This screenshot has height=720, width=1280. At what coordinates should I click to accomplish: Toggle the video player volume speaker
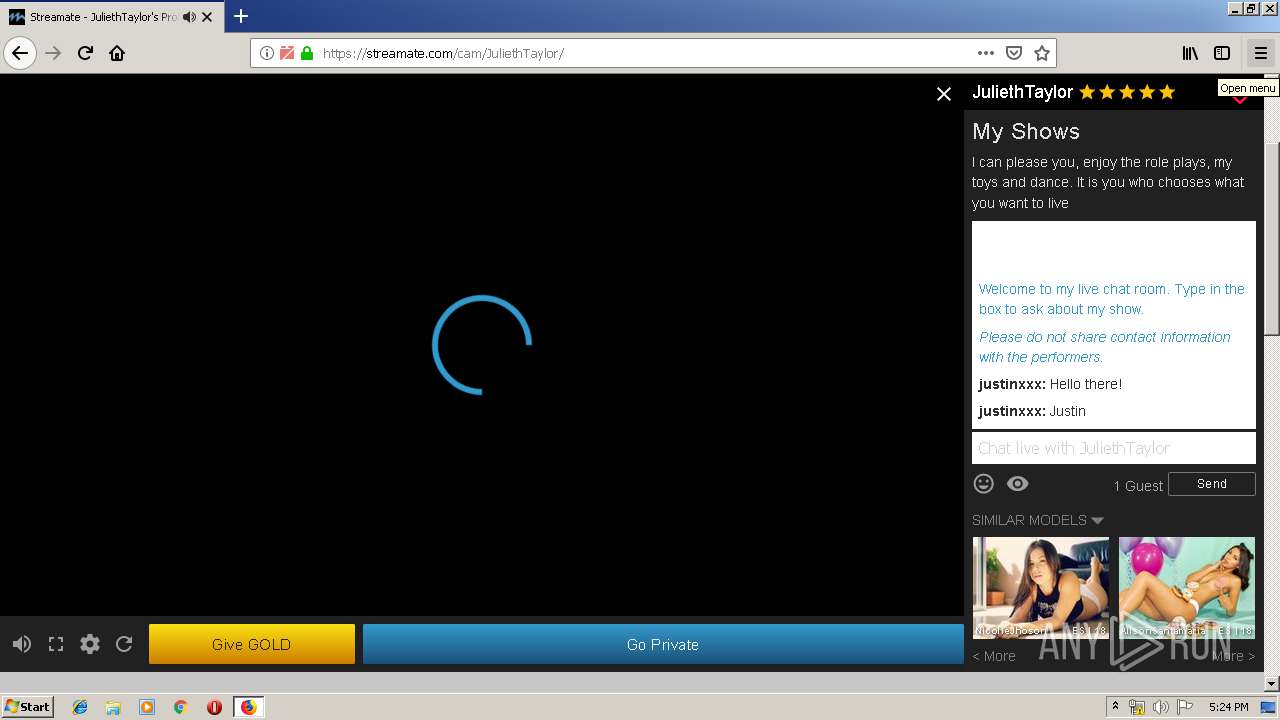click(21, 644)
